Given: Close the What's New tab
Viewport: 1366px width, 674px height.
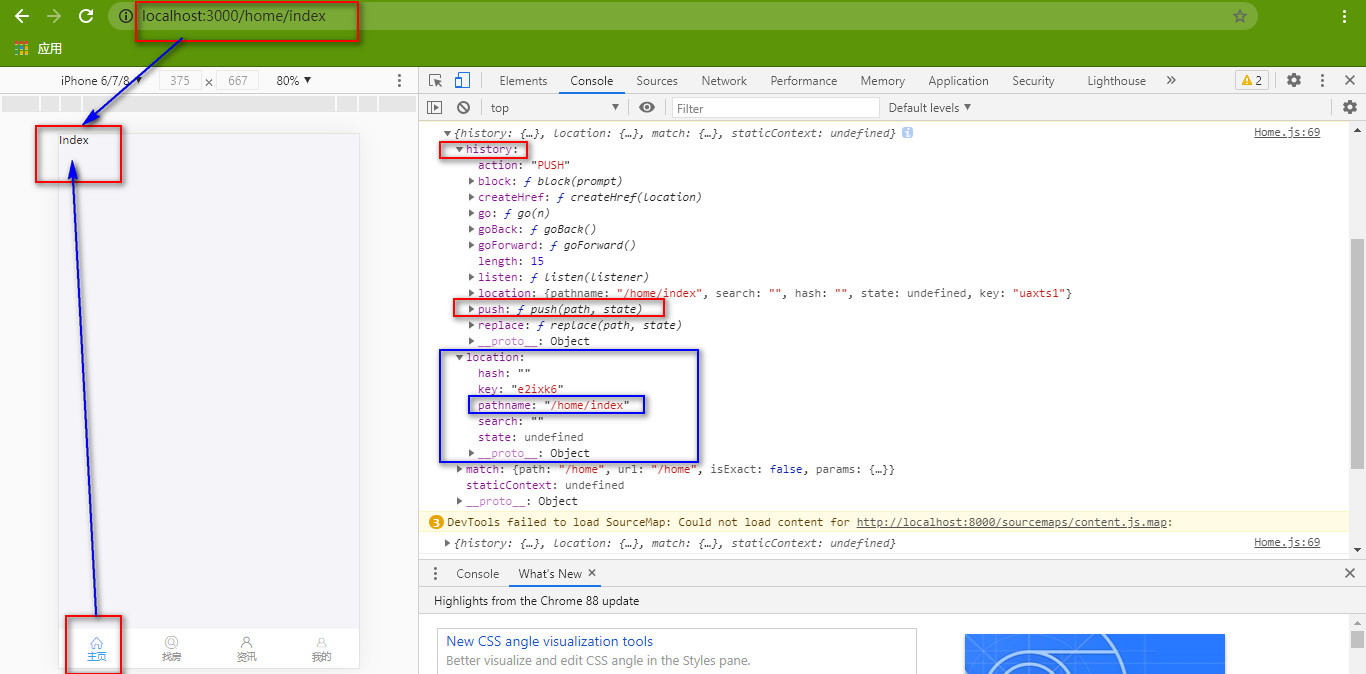Looking at the screenshot, I should point(592,573).
